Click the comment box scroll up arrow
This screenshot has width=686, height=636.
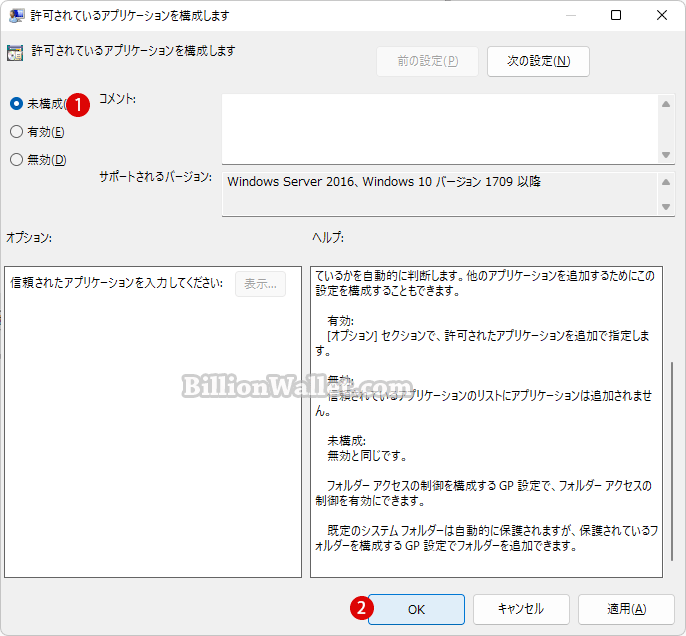(x=666, y=104)
